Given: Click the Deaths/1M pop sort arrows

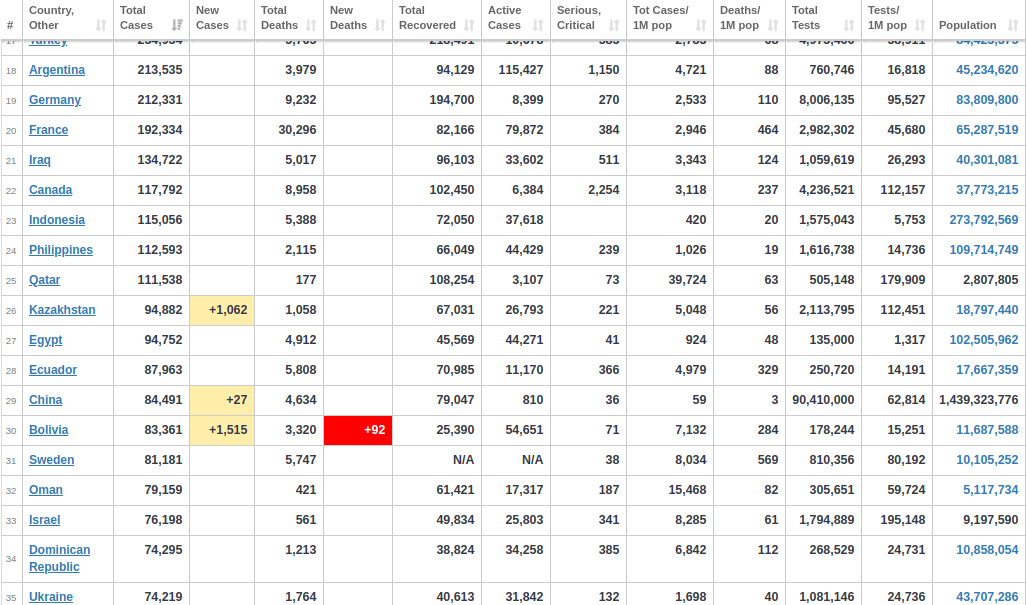Looking at the screenshot, I should [773, 26].
